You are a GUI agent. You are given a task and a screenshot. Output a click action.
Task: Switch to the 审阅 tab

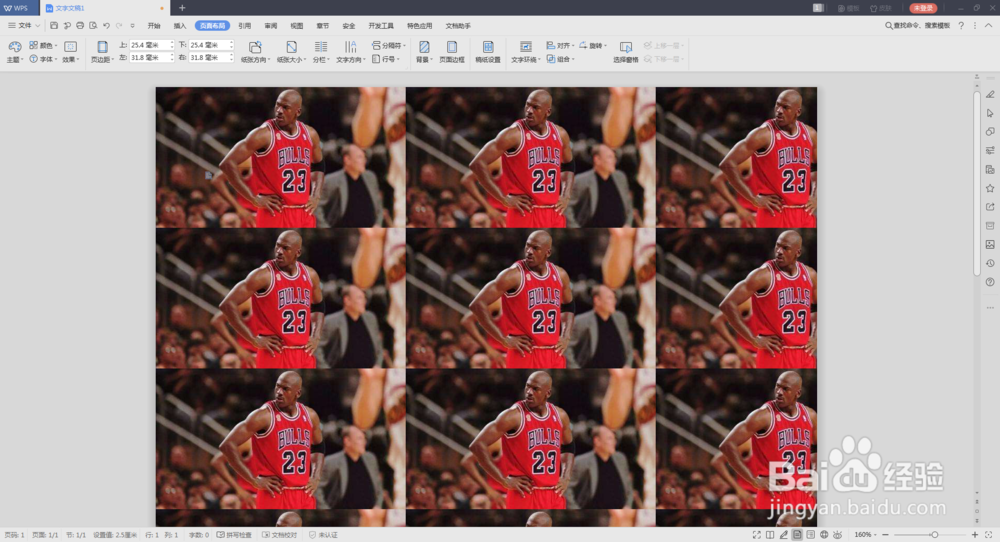[270, 26]
